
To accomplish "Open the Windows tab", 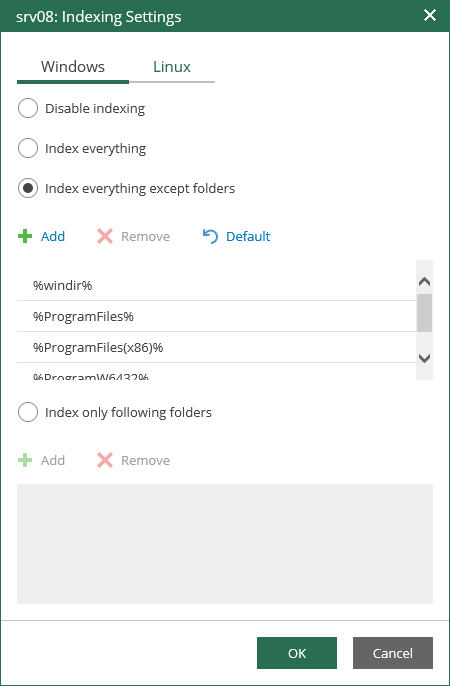I will pos(73,67).
